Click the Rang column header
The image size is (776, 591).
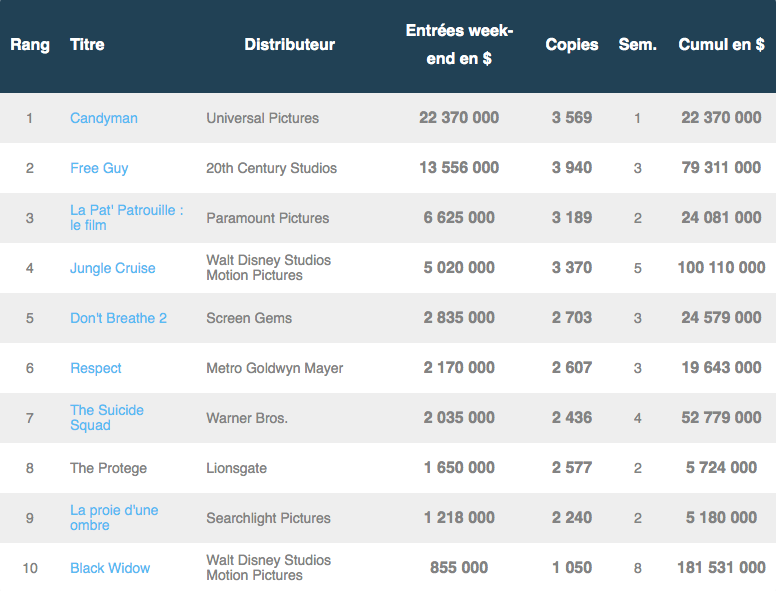[30, 45]
